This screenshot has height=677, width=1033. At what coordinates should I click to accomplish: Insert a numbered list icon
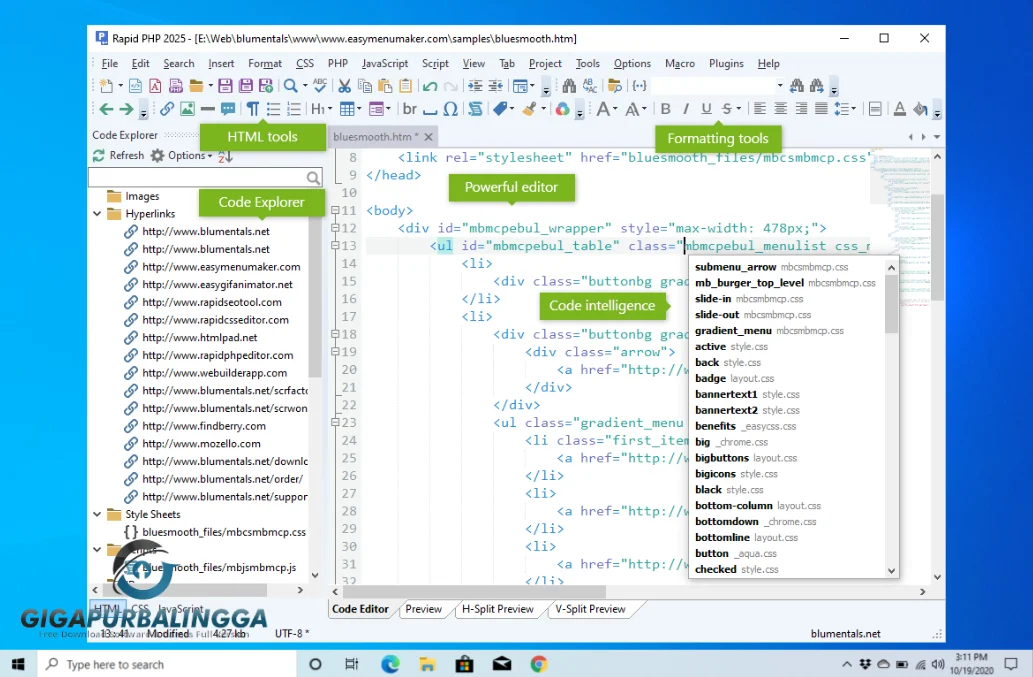coord(294,109)
